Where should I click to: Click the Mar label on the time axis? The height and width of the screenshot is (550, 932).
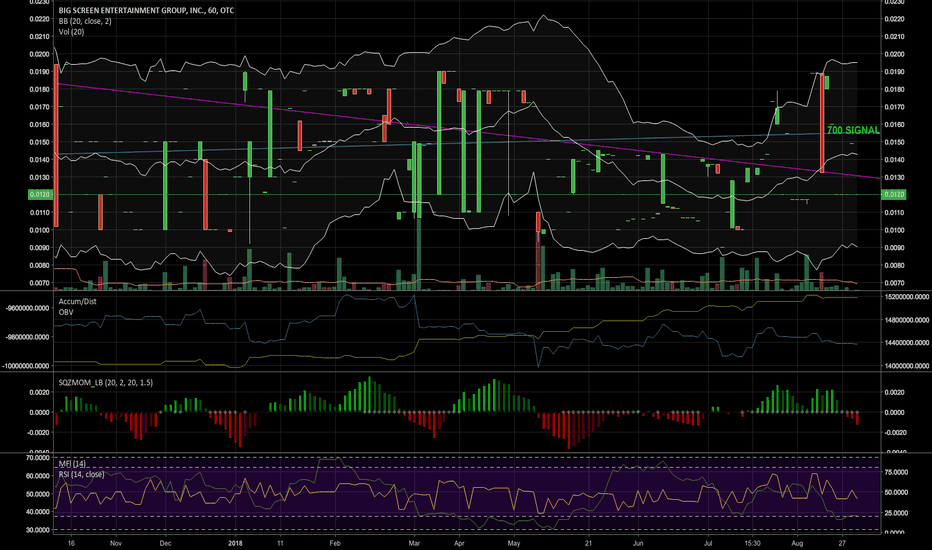point(414,543)
